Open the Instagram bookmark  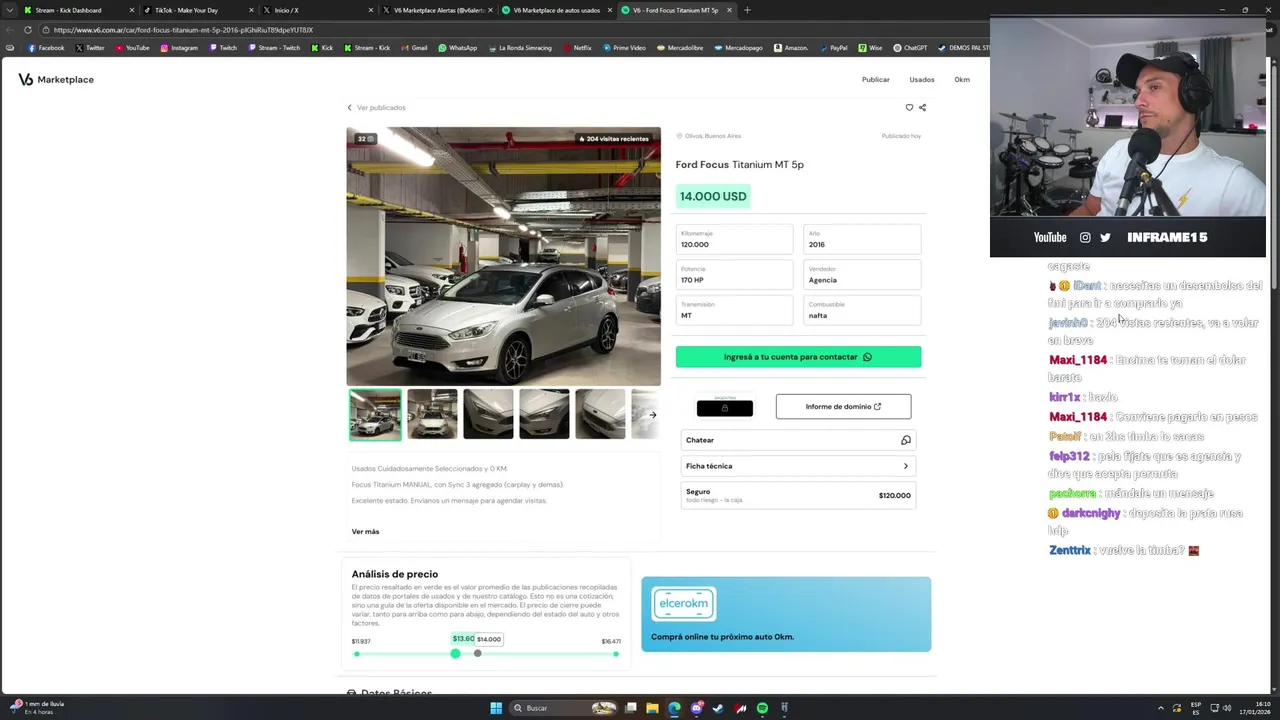pyautogui.click(x=179, y=48)
